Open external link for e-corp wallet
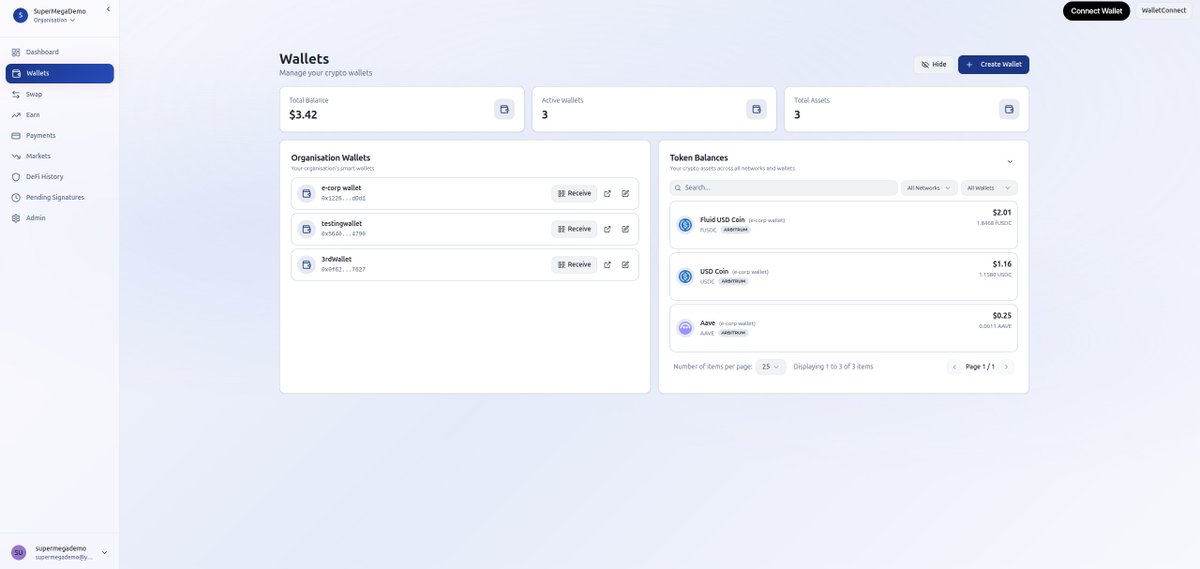1200x569 pixels. 607,193
